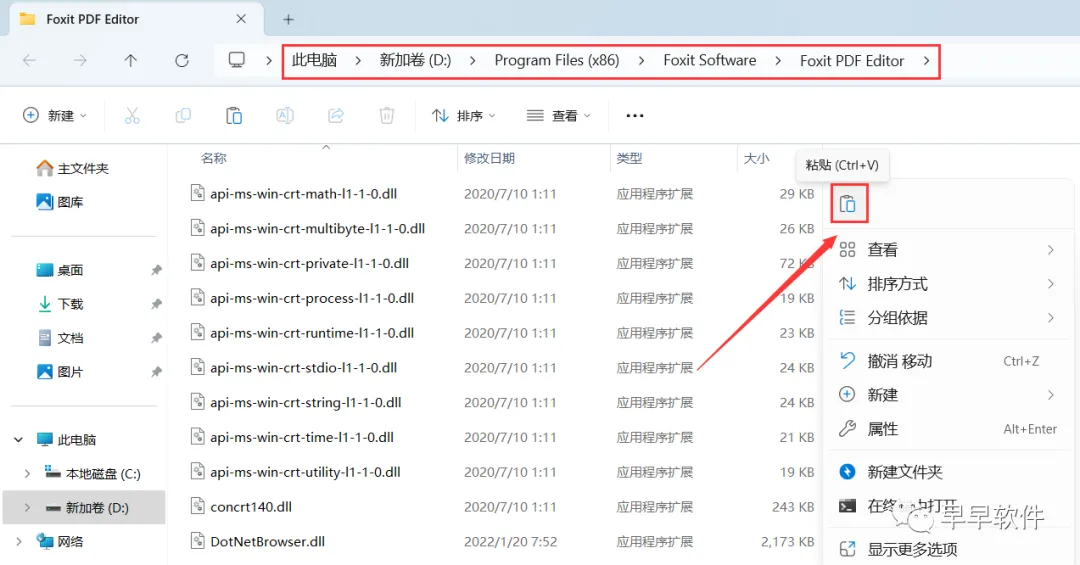
Task: Open the 新建 dropdown in toolbar
Action: pos(55,115)
